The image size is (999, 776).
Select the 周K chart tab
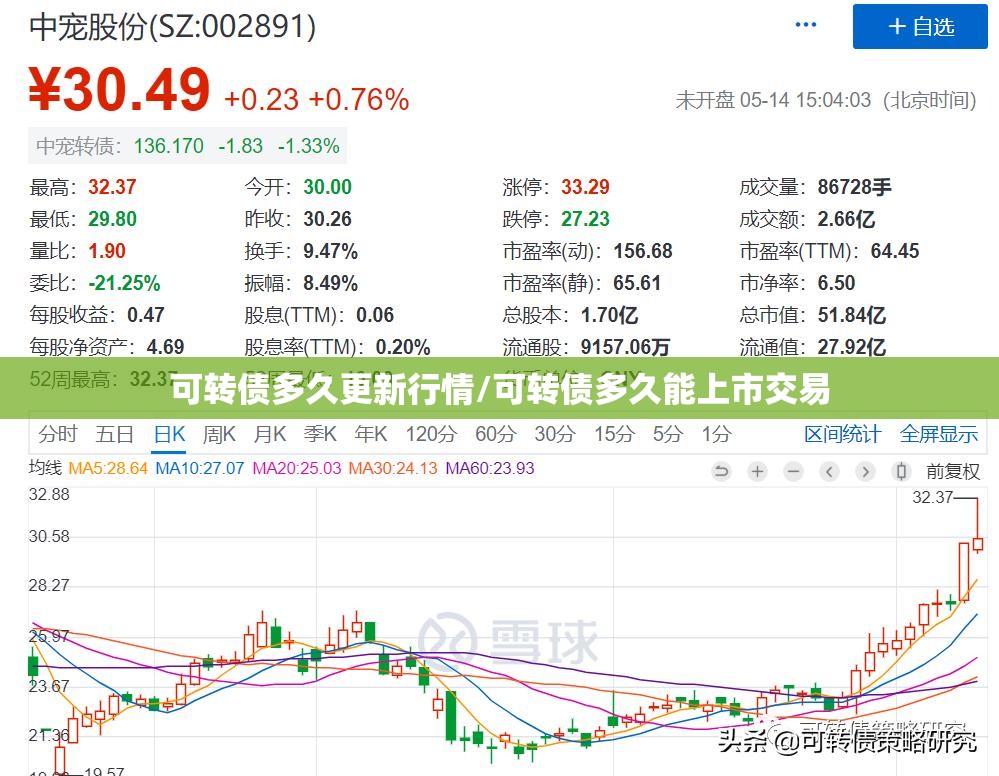(219, 435)
